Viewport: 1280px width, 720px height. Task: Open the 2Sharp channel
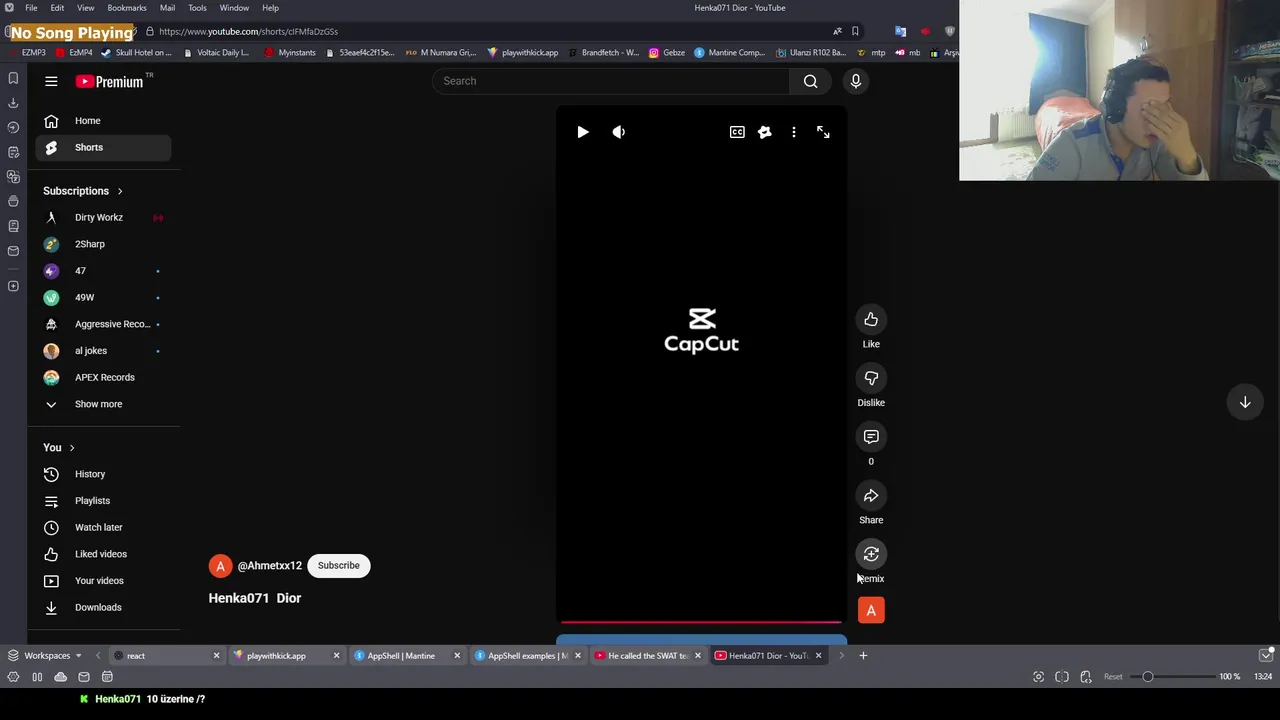click(x=103, y=244)
